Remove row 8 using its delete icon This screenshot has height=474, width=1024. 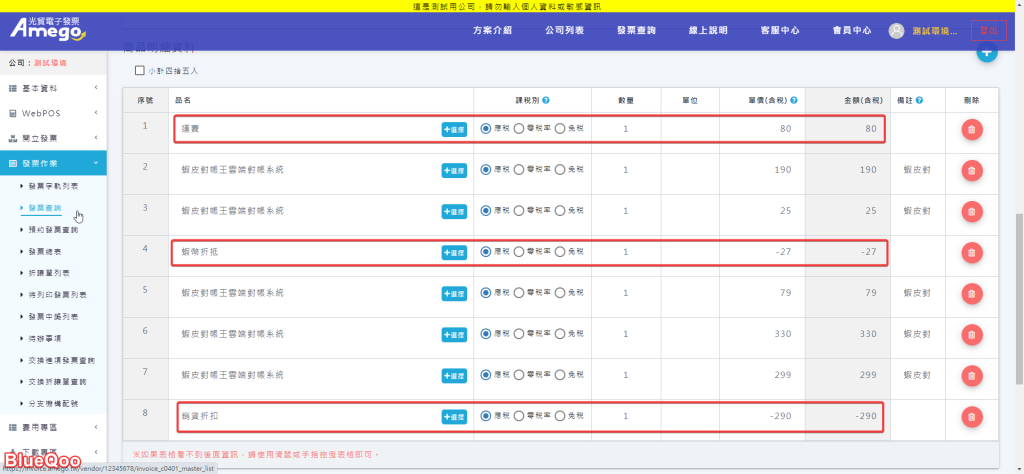971,417
